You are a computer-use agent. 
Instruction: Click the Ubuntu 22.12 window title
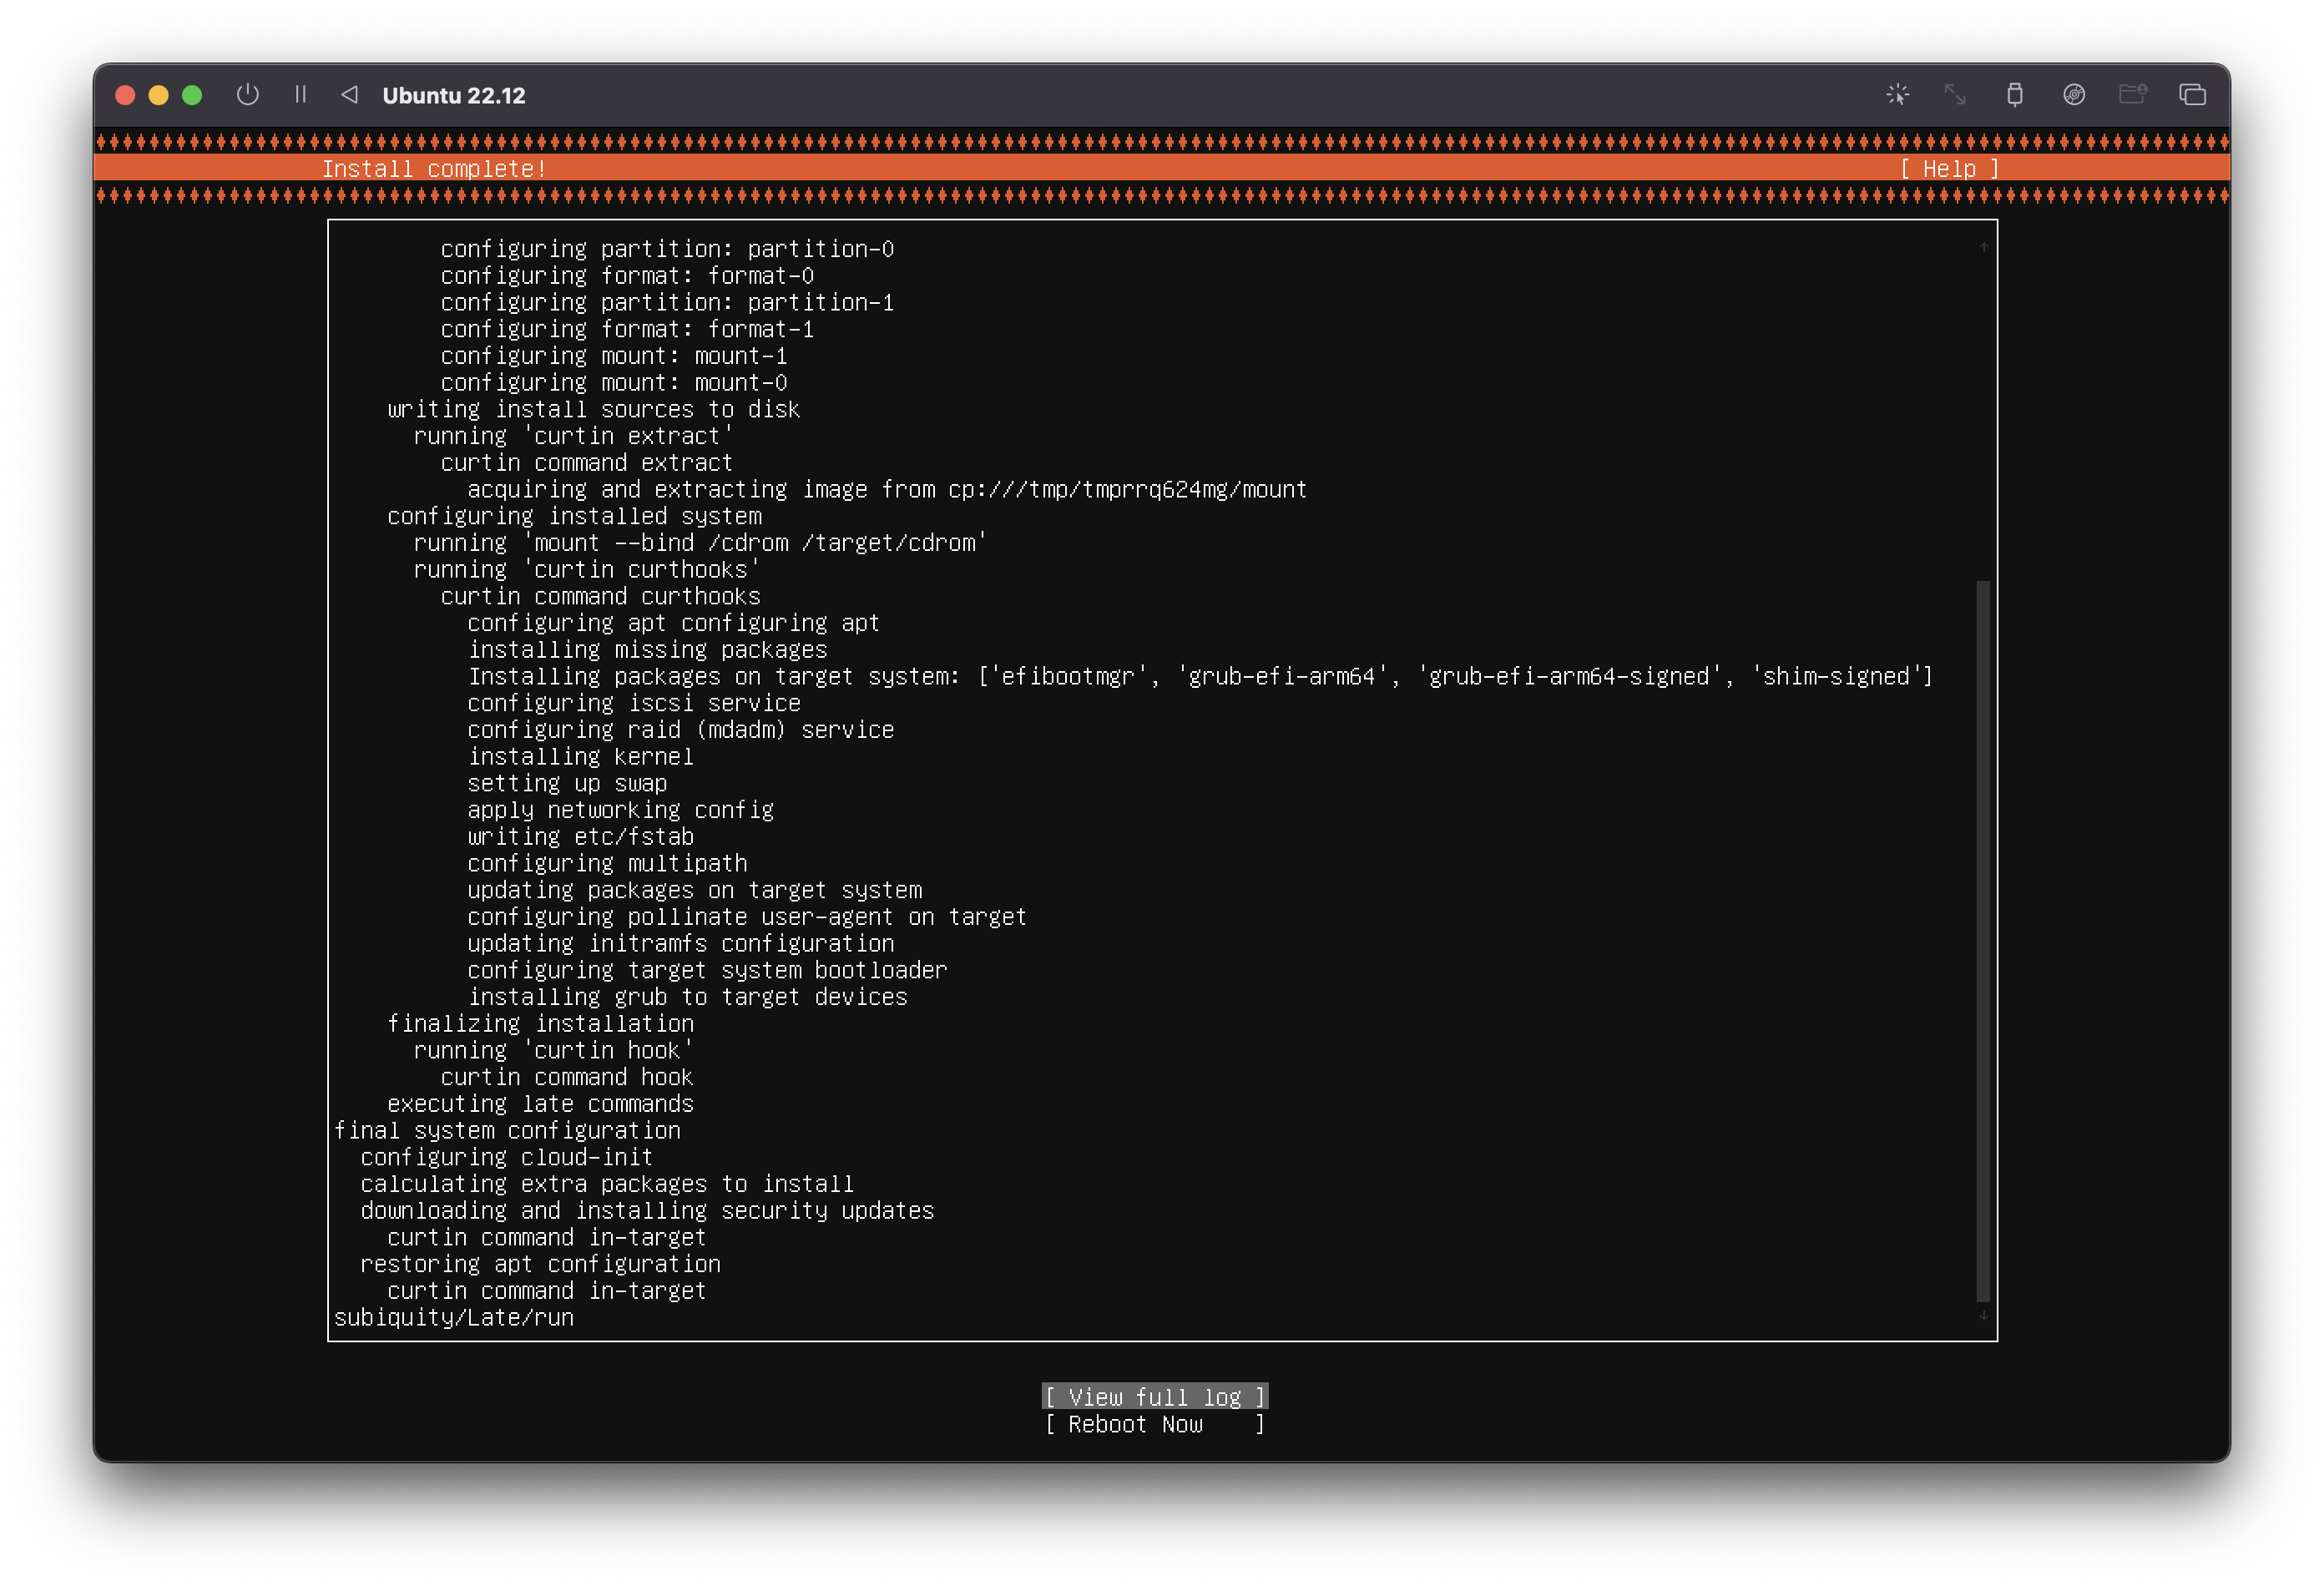click(x=453, y=96)
